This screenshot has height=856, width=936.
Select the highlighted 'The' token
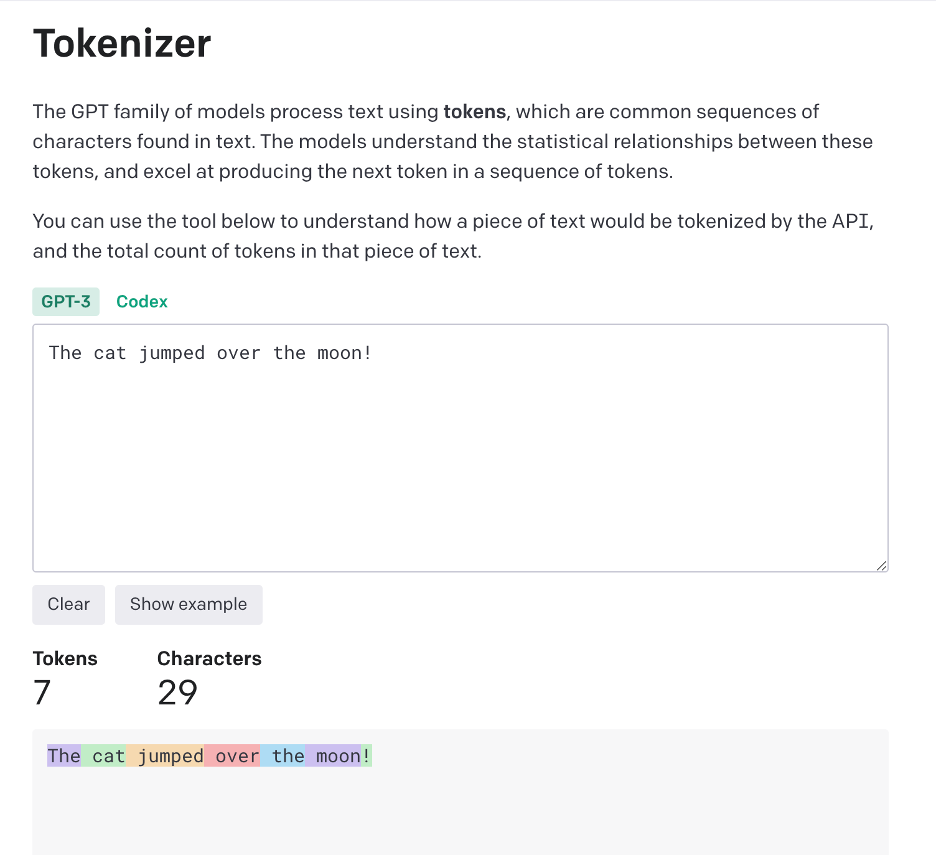64,755
